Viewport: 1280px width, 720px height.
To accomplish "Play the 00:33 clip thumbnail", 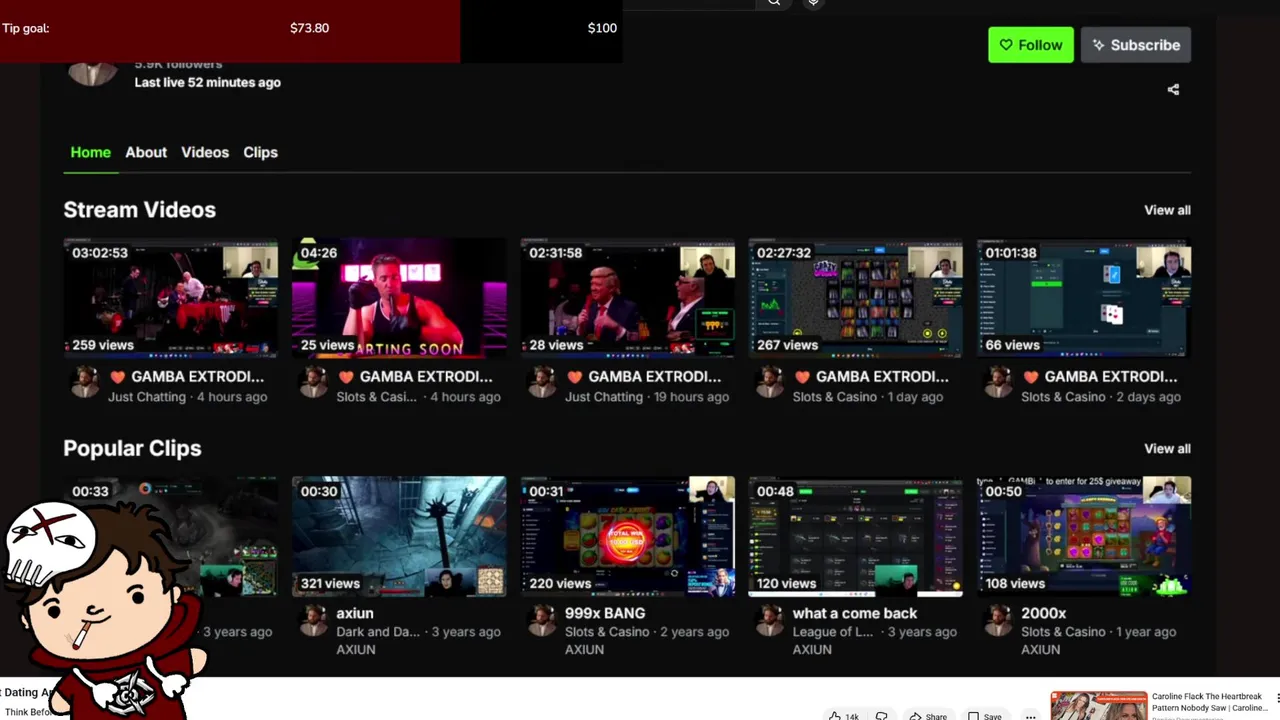I will (171, 536).
